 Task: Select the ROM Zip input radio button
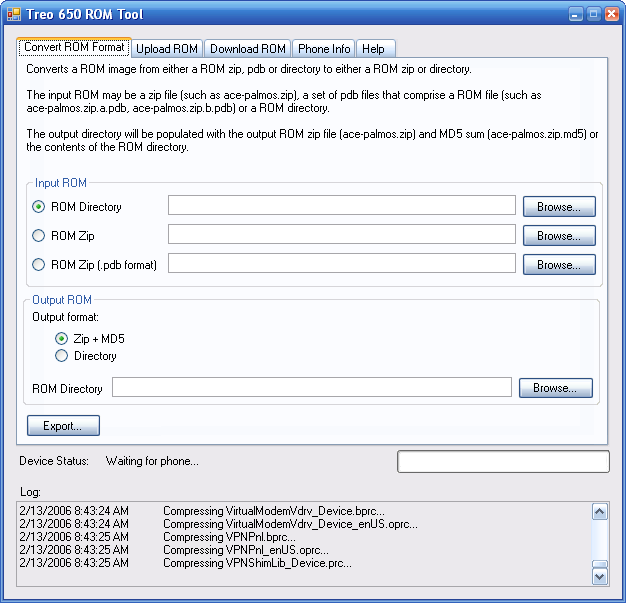pos(38,236)
